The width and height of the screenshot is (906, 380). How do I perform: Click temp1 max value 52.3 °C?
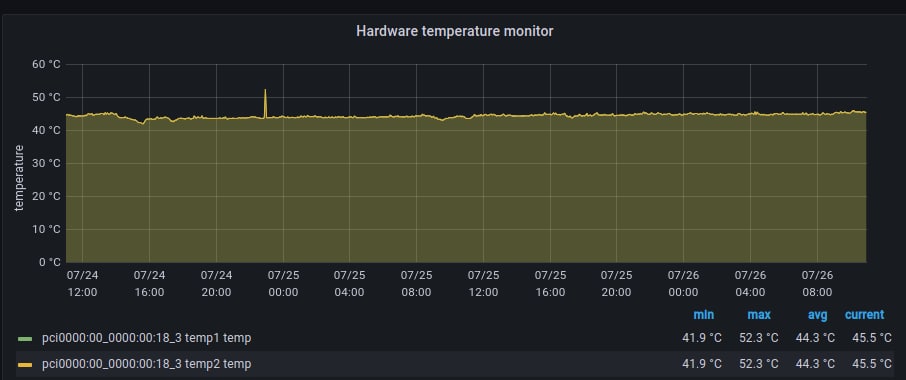click(759, 338)
